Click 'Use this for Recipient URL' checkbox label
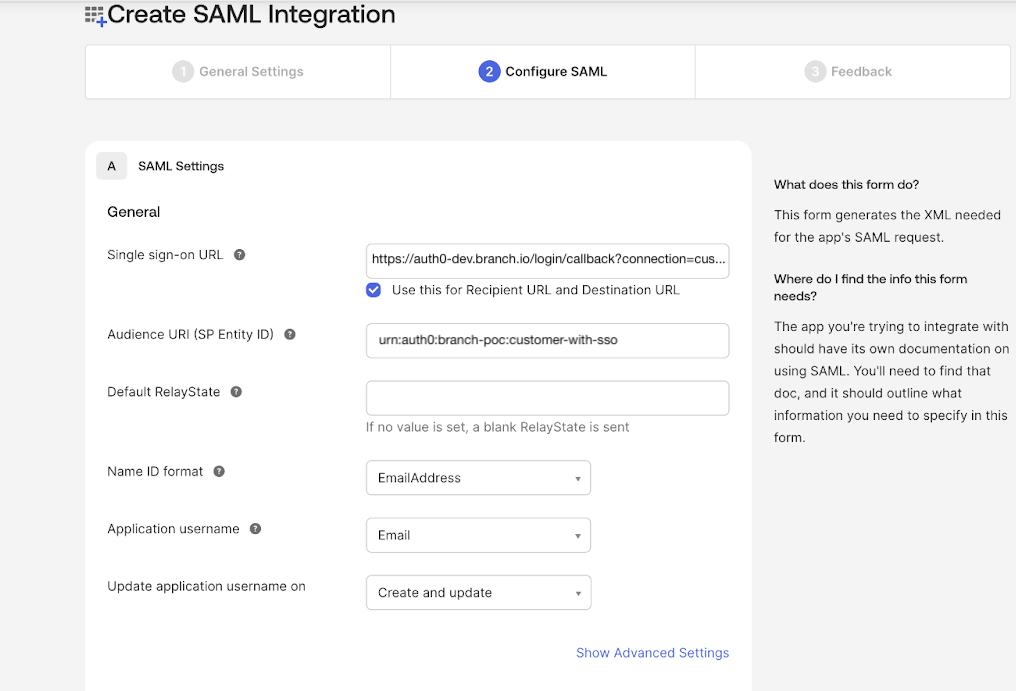The width and height of the screenshot is (1016, 691). click(x=535, y=290)
